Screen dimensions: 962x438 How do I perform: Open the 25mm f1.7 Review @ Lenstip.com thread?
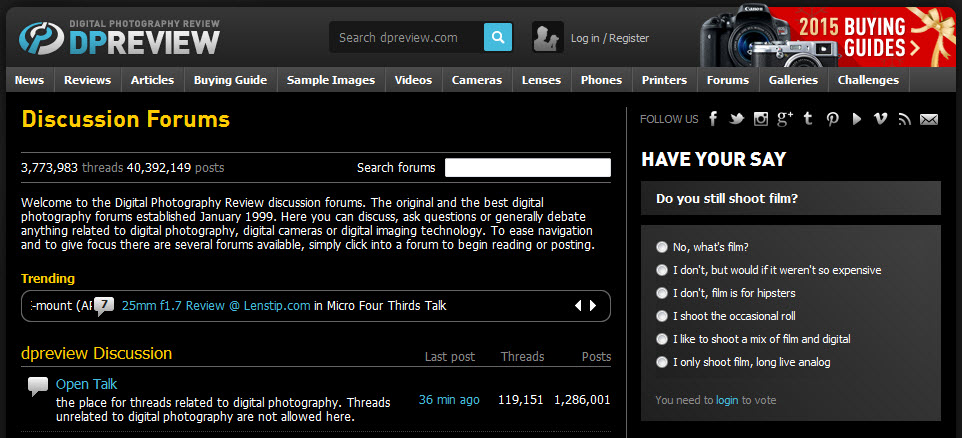216,305
